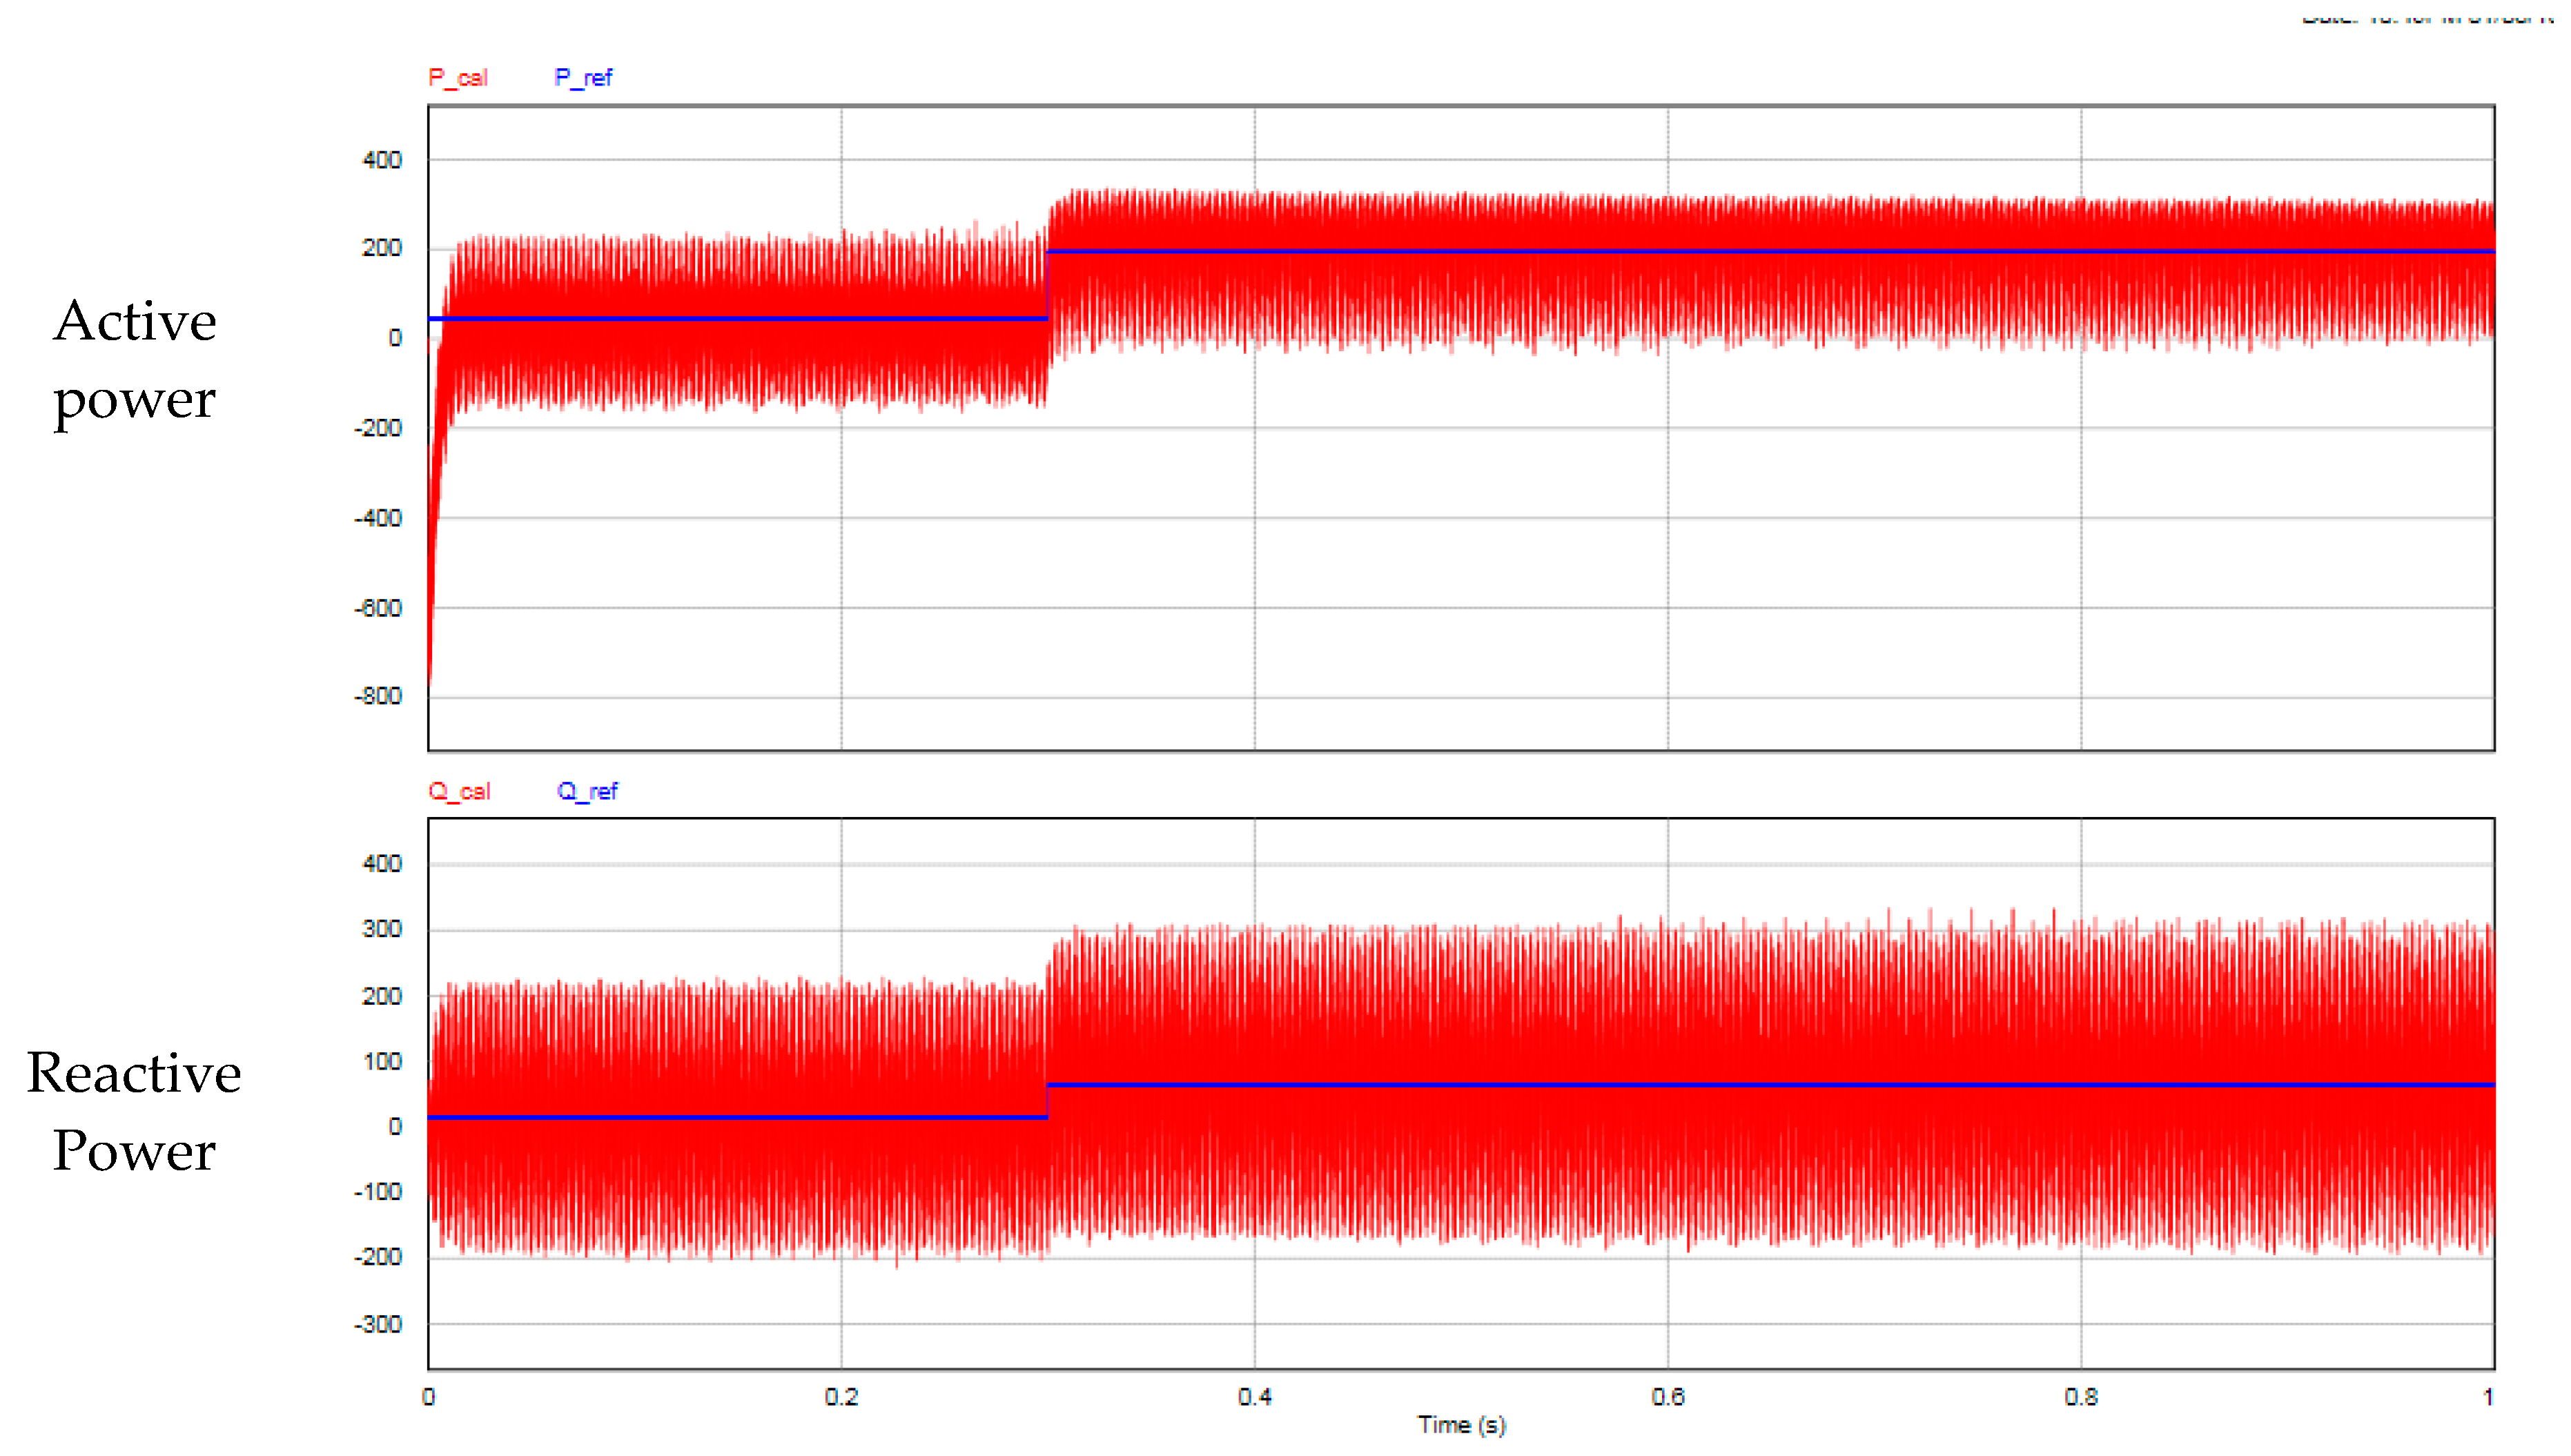The width and height of the screenshot is (2571, 1456).
Task: Select the P_cal legend label
Action: point(457,78)
